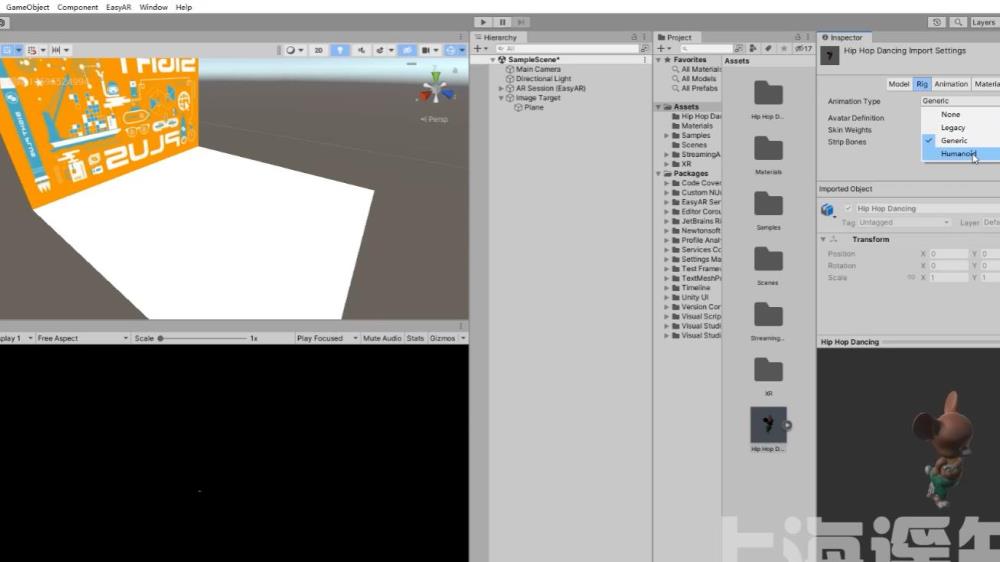This screenshot has height=562, width=1000.
Task: Click the Position X input field
Action: tap(949, 254)
